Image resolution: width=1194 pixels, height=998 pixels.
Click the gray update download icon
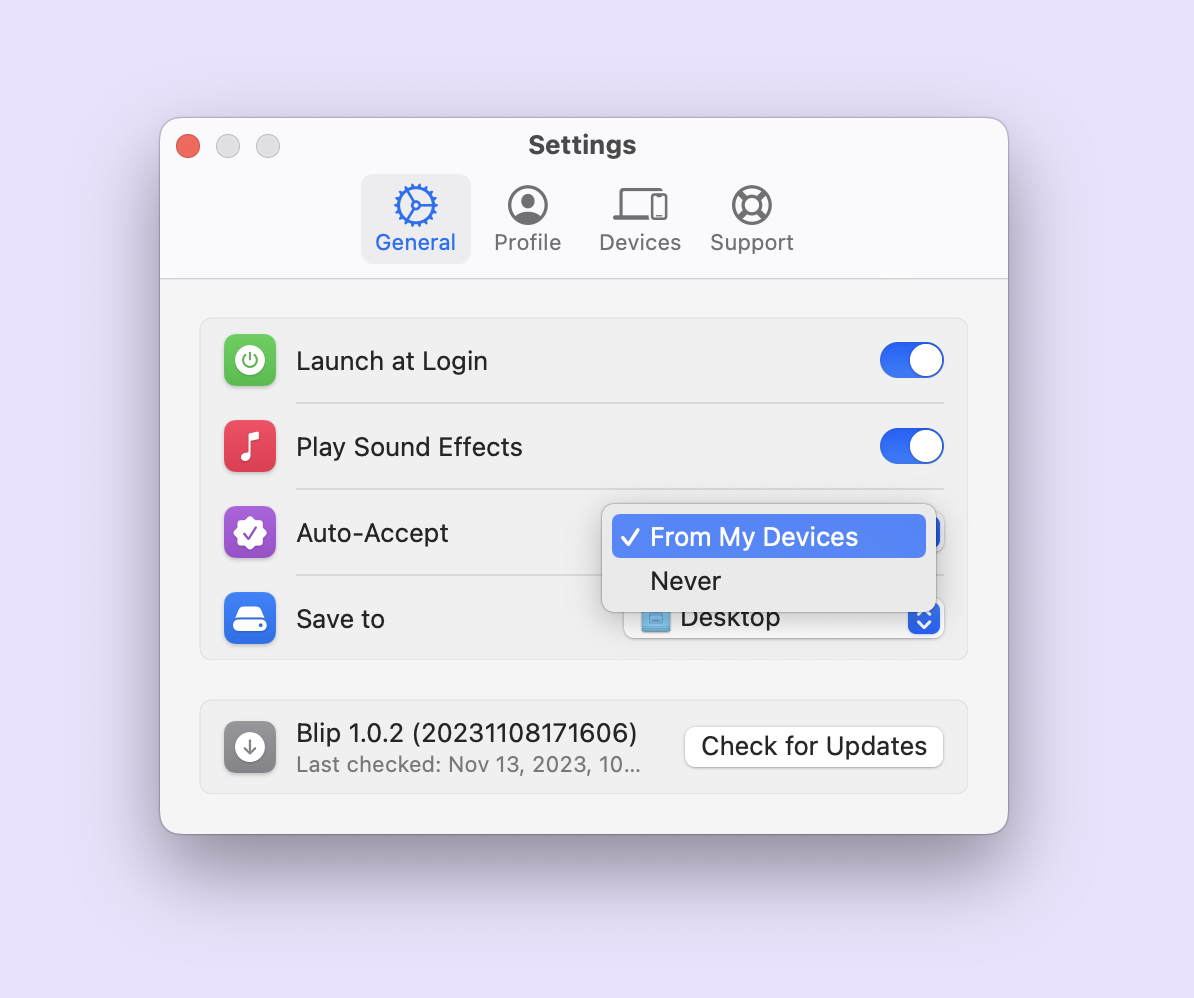(x=249, y=747)
